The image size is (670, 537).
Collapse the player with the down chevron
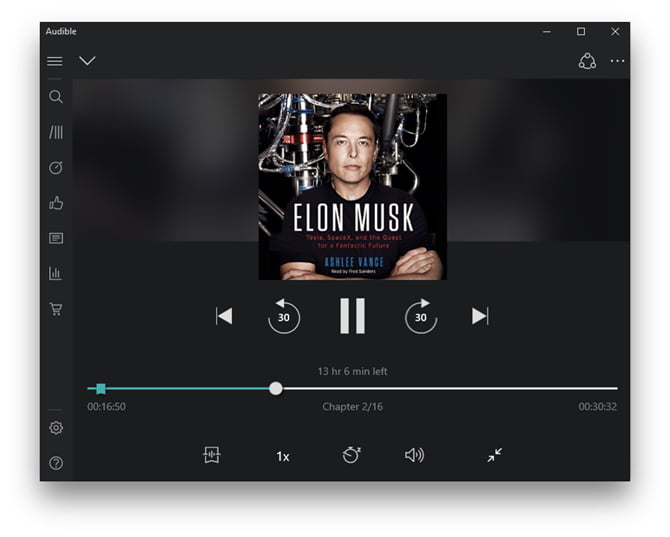(x=87, y=61)
